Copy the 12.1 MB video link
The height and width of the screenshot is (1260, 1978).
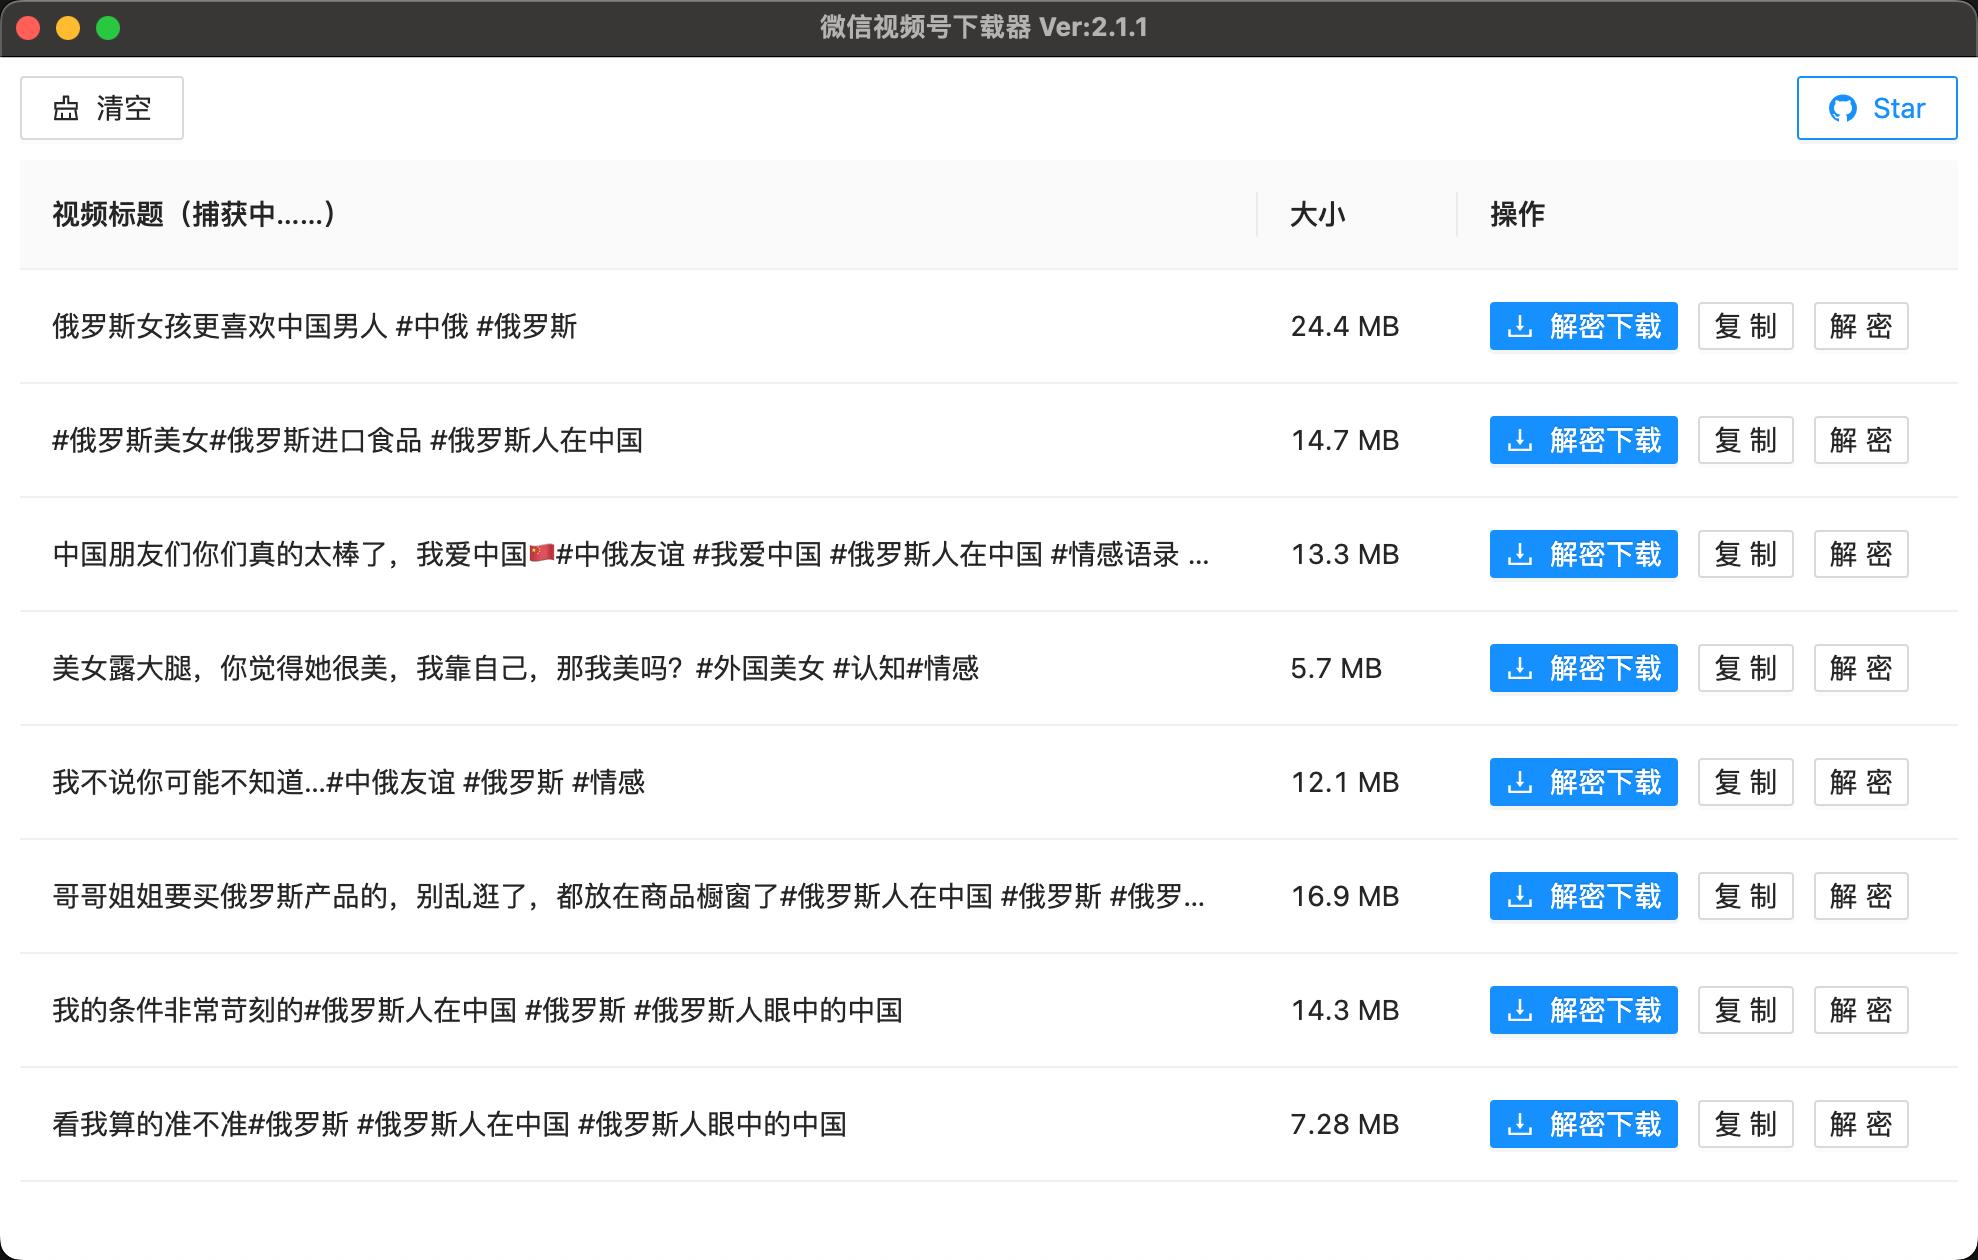pos(1744,782)
